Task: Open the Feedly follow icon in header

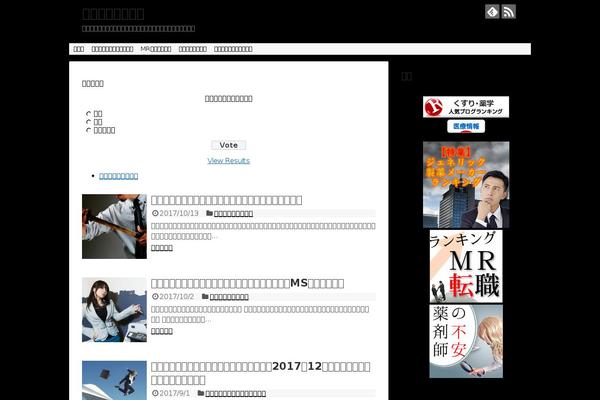Action: pyautogui.click(x=492, y=11)
